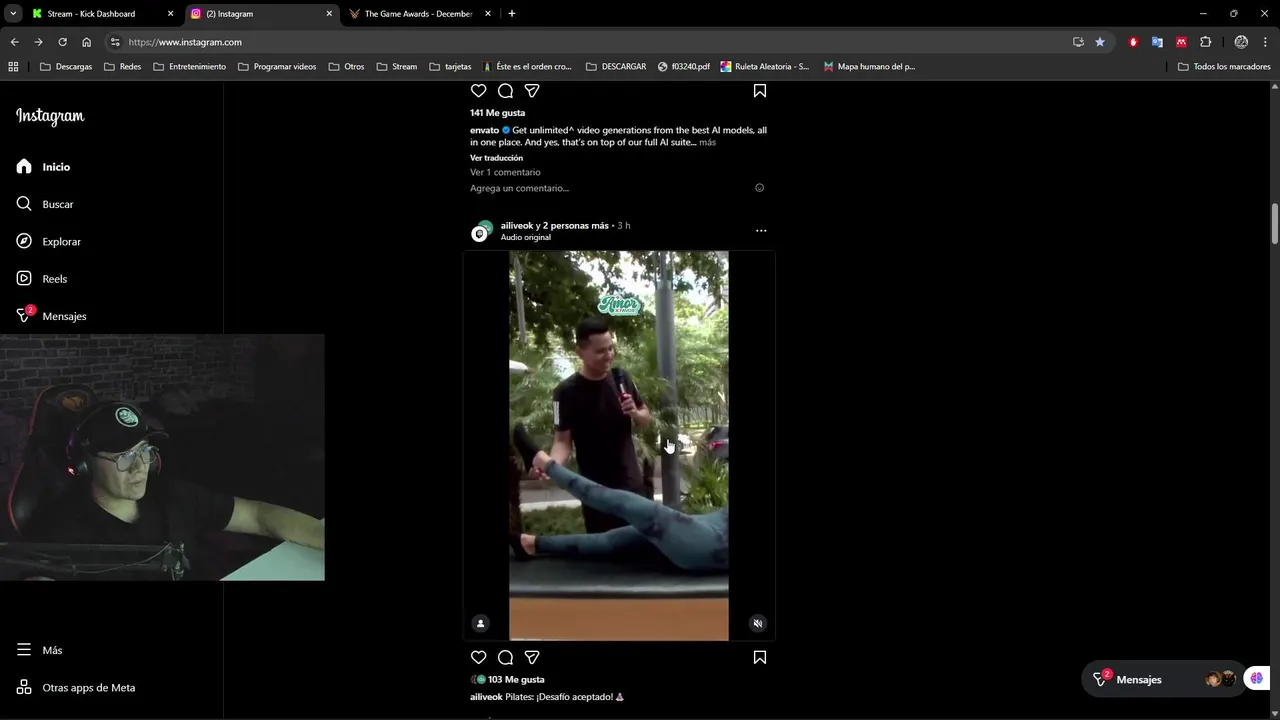
Task: Open the three-dot options for ailiveok post
Action: click(x=761, y=230)
